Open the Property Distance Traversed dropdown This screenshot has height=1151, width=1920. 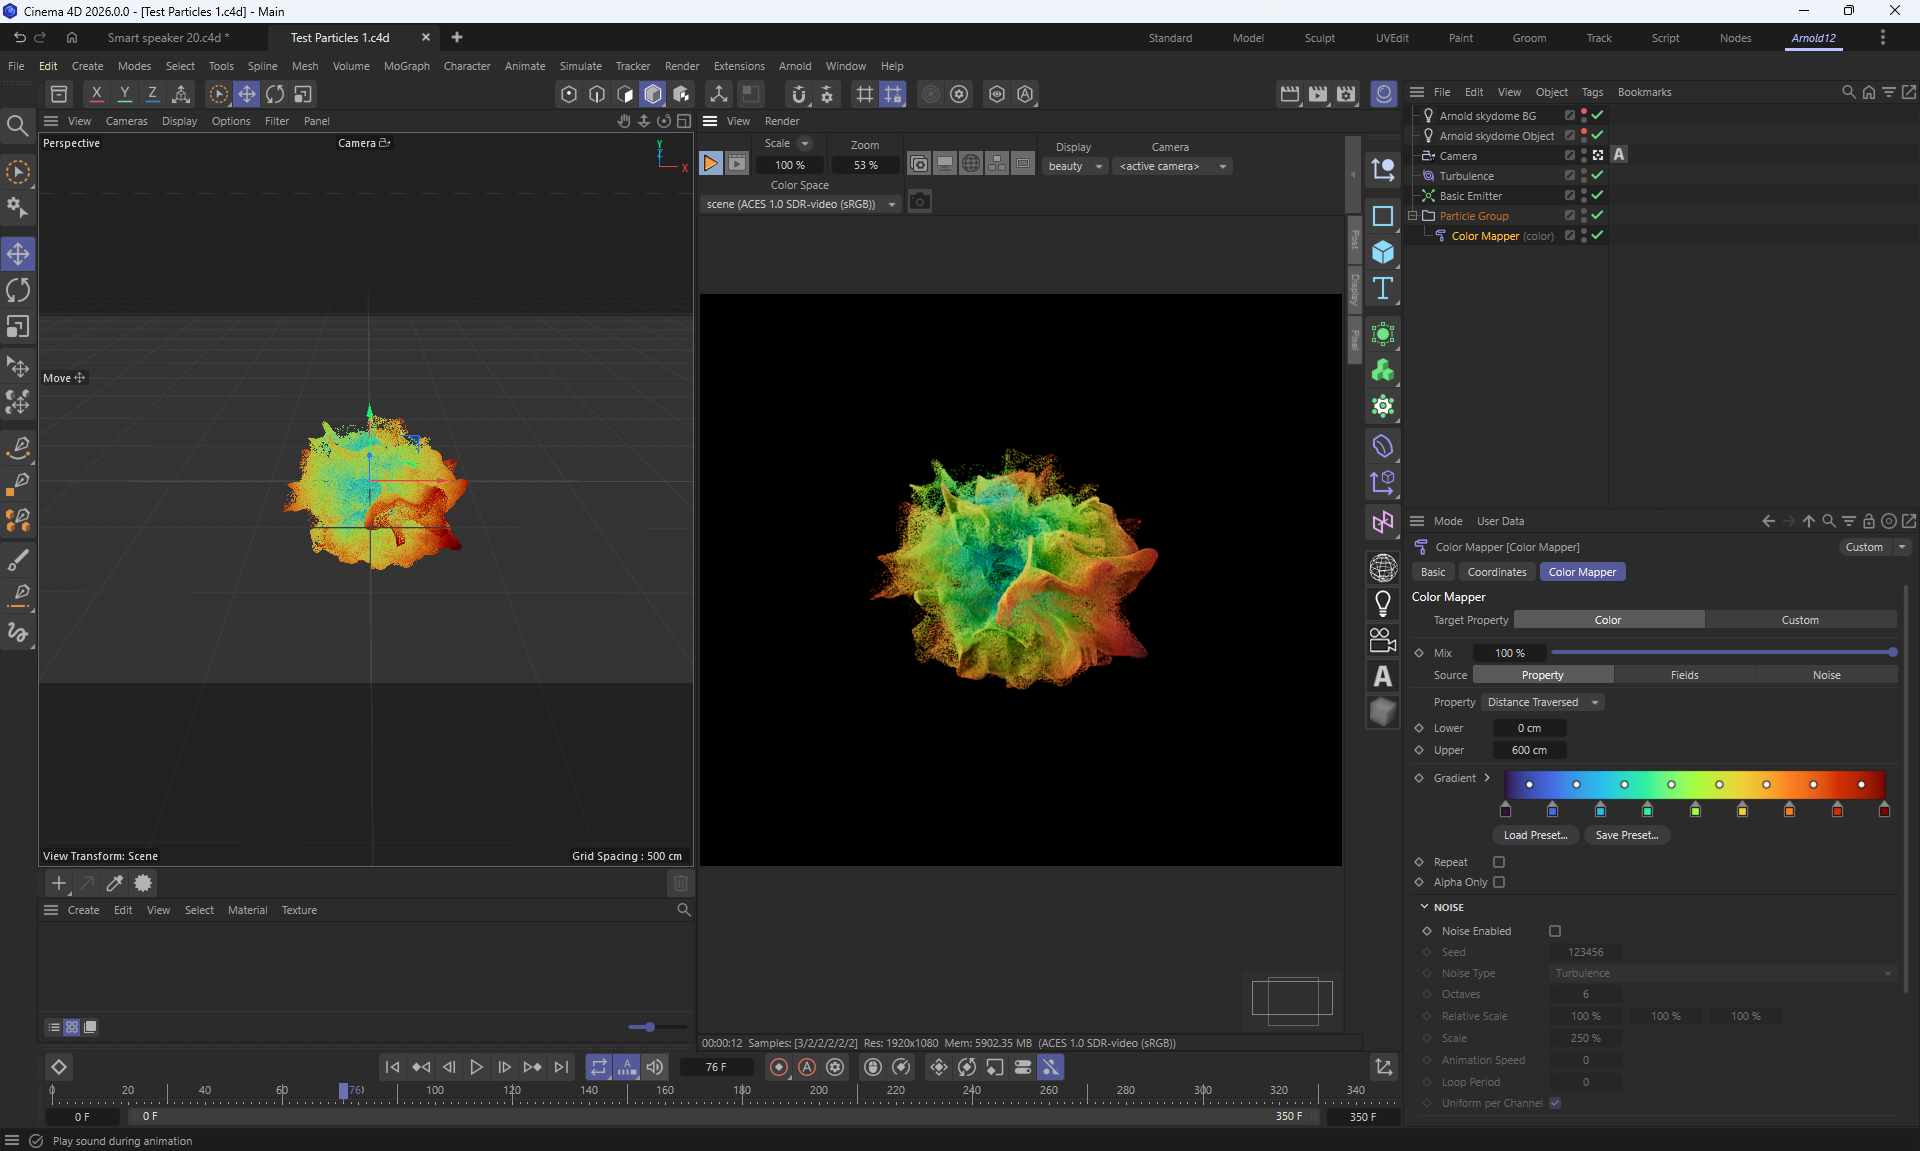(x=1542, y=702)
